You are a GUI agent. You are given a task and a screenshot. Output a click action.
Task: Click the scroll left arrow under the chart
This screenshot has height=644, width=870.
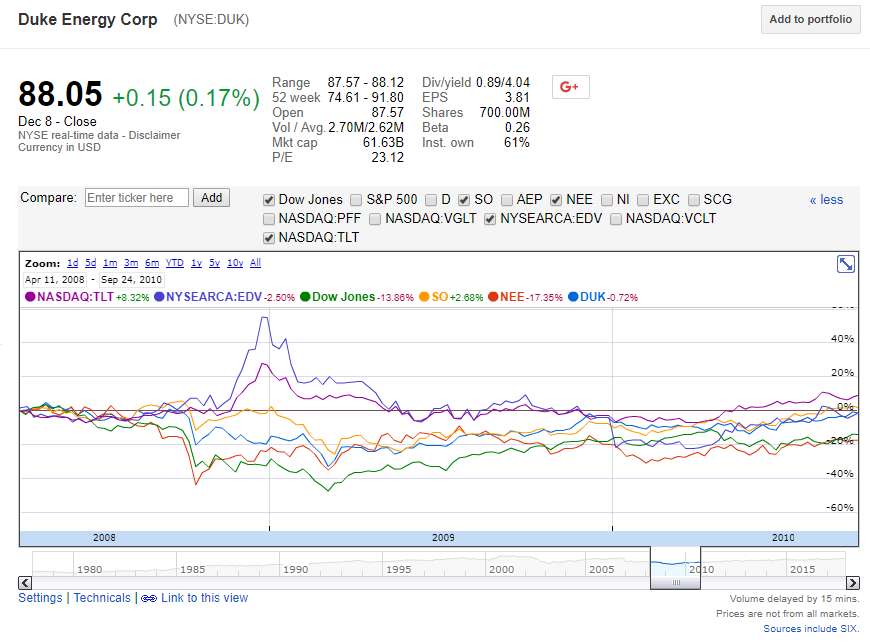(25, 582)
